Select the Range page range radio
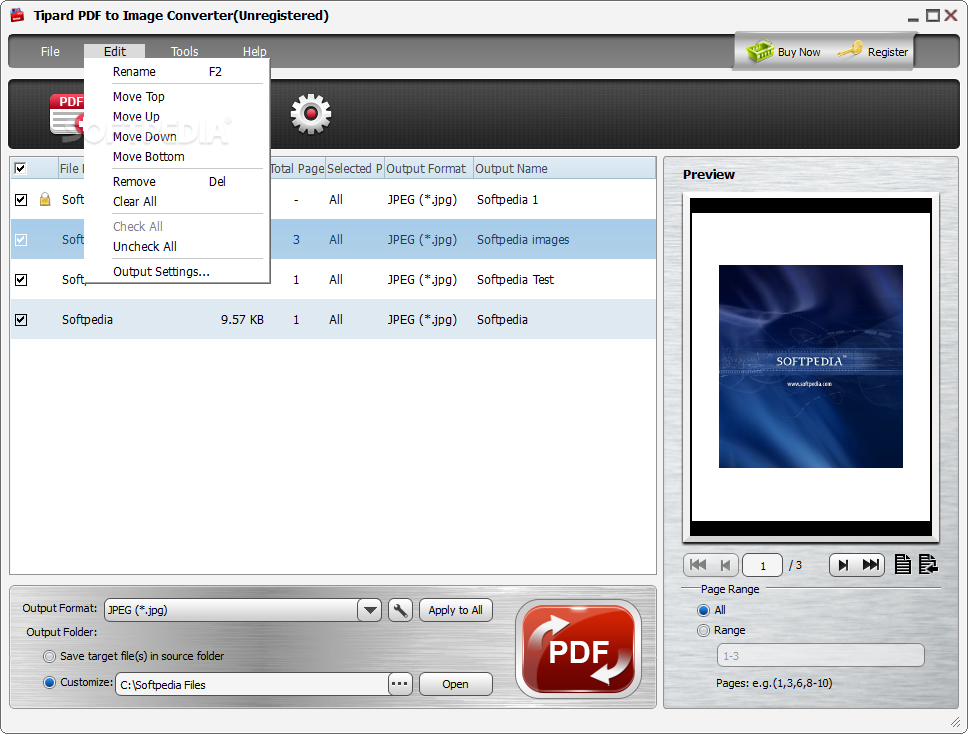 tap(703, 630)
